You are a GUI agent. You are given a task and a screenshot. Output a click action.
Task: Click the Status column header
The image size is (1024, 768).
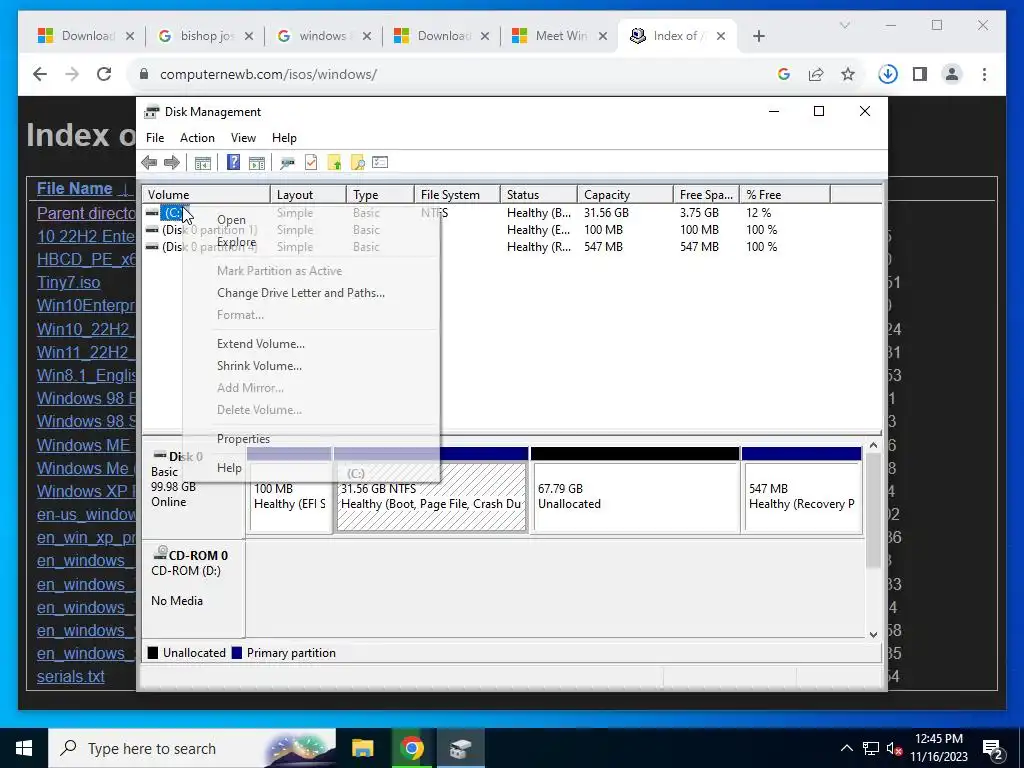[539, 195]
